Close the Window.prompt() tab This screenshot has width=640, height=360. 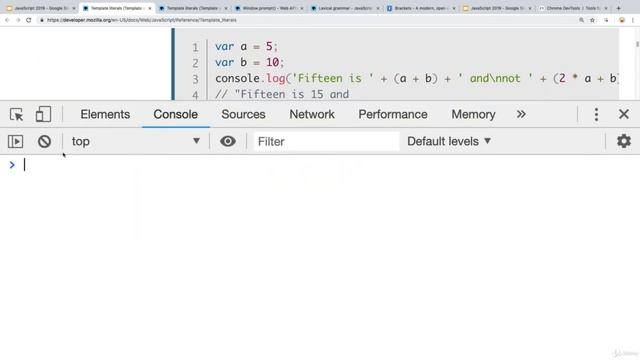point(302,8)
